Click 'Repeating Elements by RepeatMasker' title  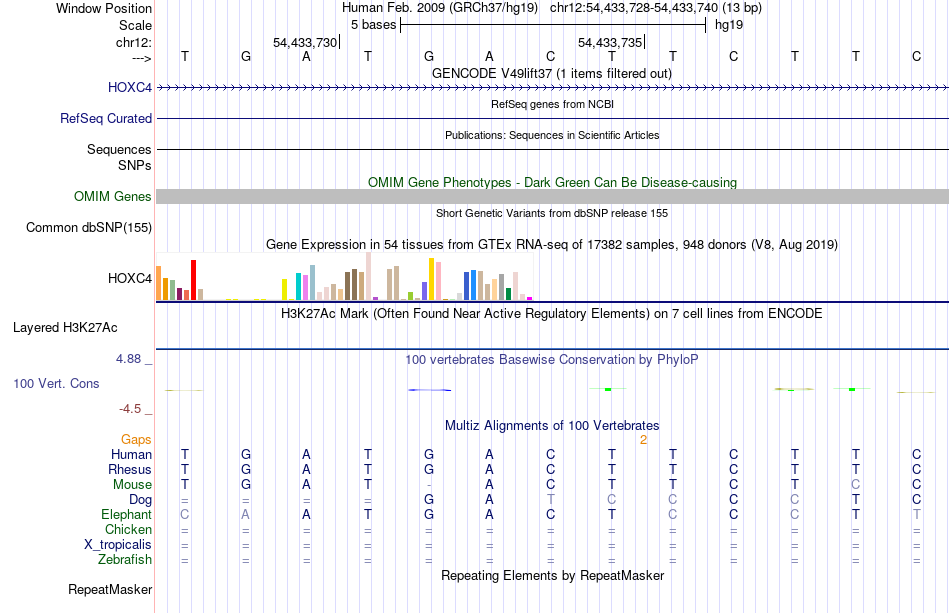pyautogui.click(x=552, y=575)
